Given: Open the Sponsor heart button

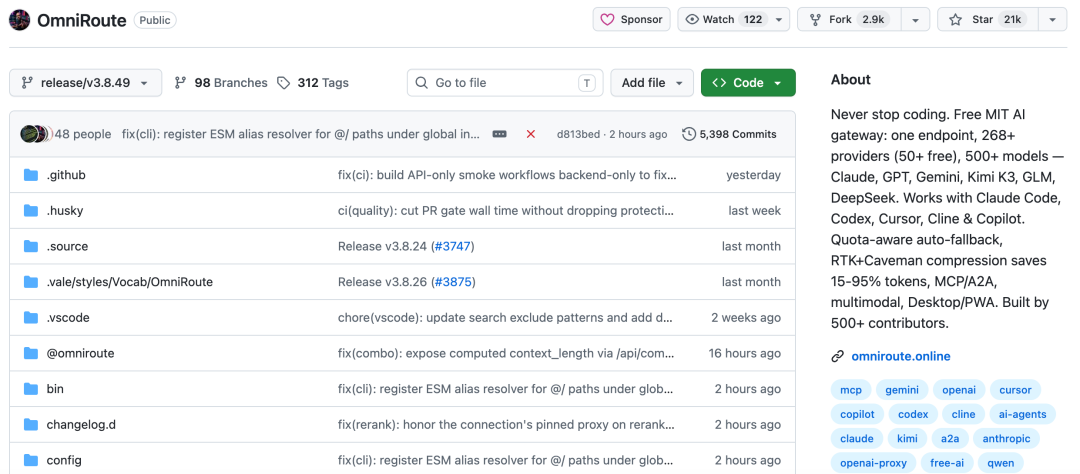Looking at the screenshot, I should point(632,19).
